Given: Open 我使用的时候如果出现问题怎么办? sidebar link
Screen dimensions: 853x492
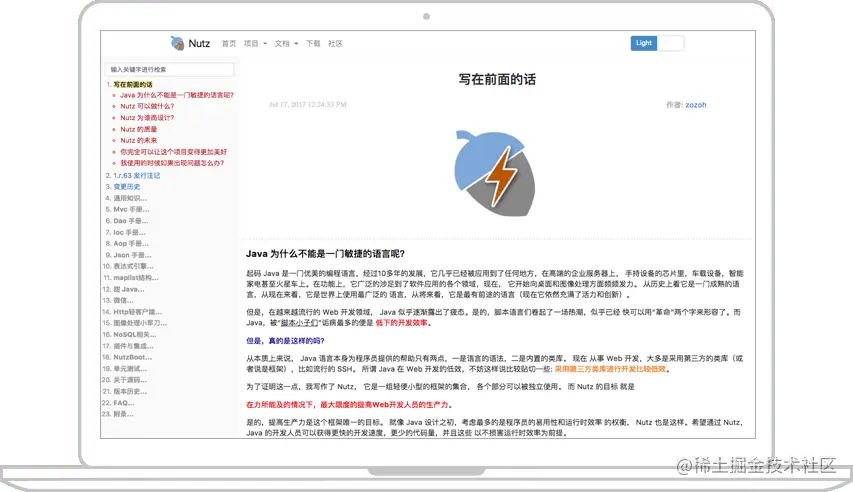Looking at the screenshot, I should 172,163.
